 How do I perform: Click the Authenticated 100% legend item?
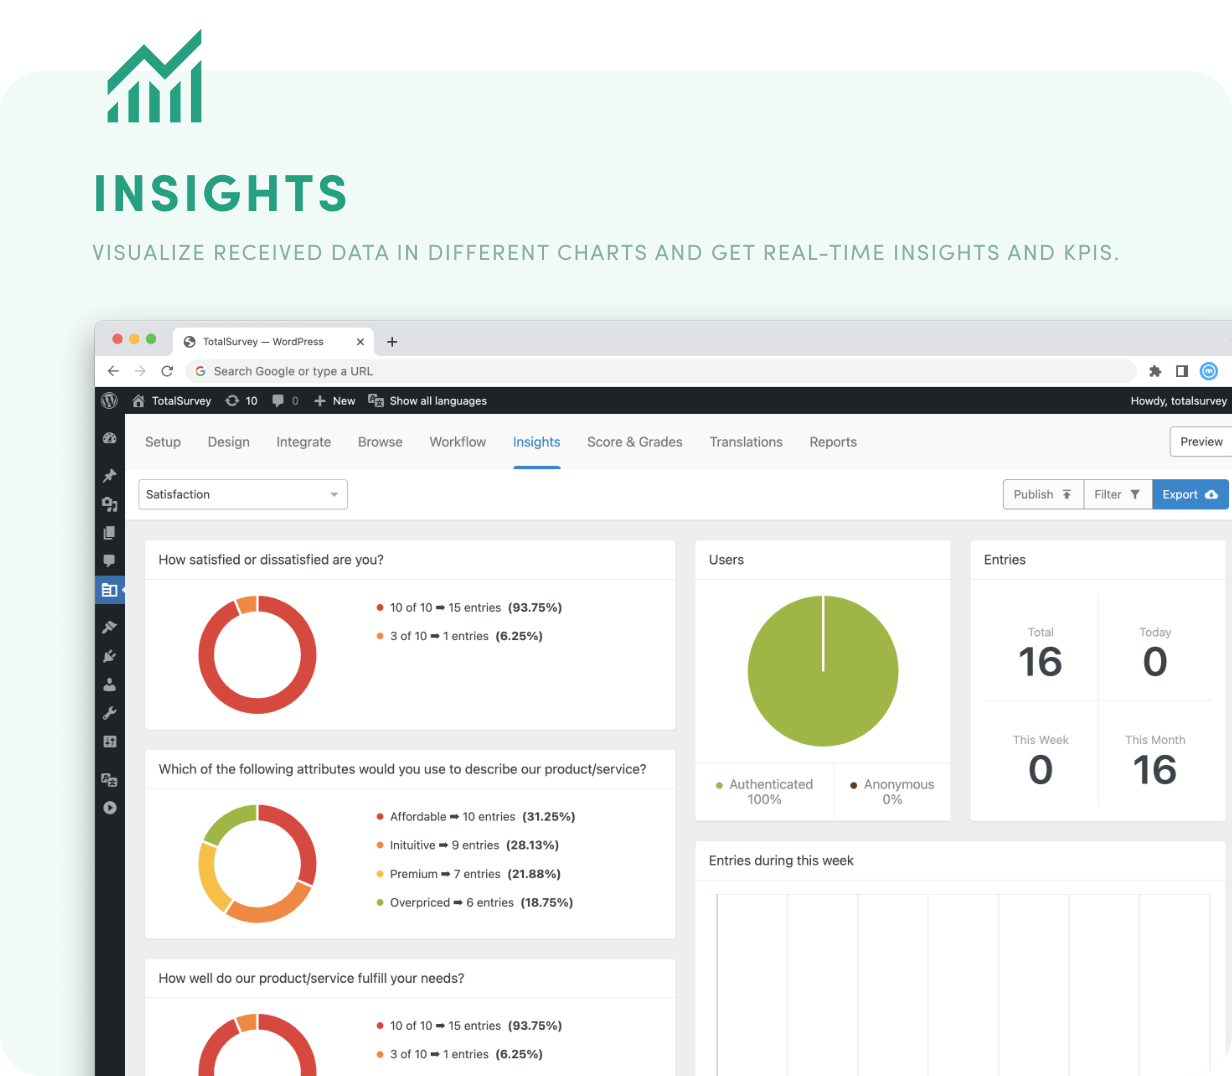tap(765, 792)
